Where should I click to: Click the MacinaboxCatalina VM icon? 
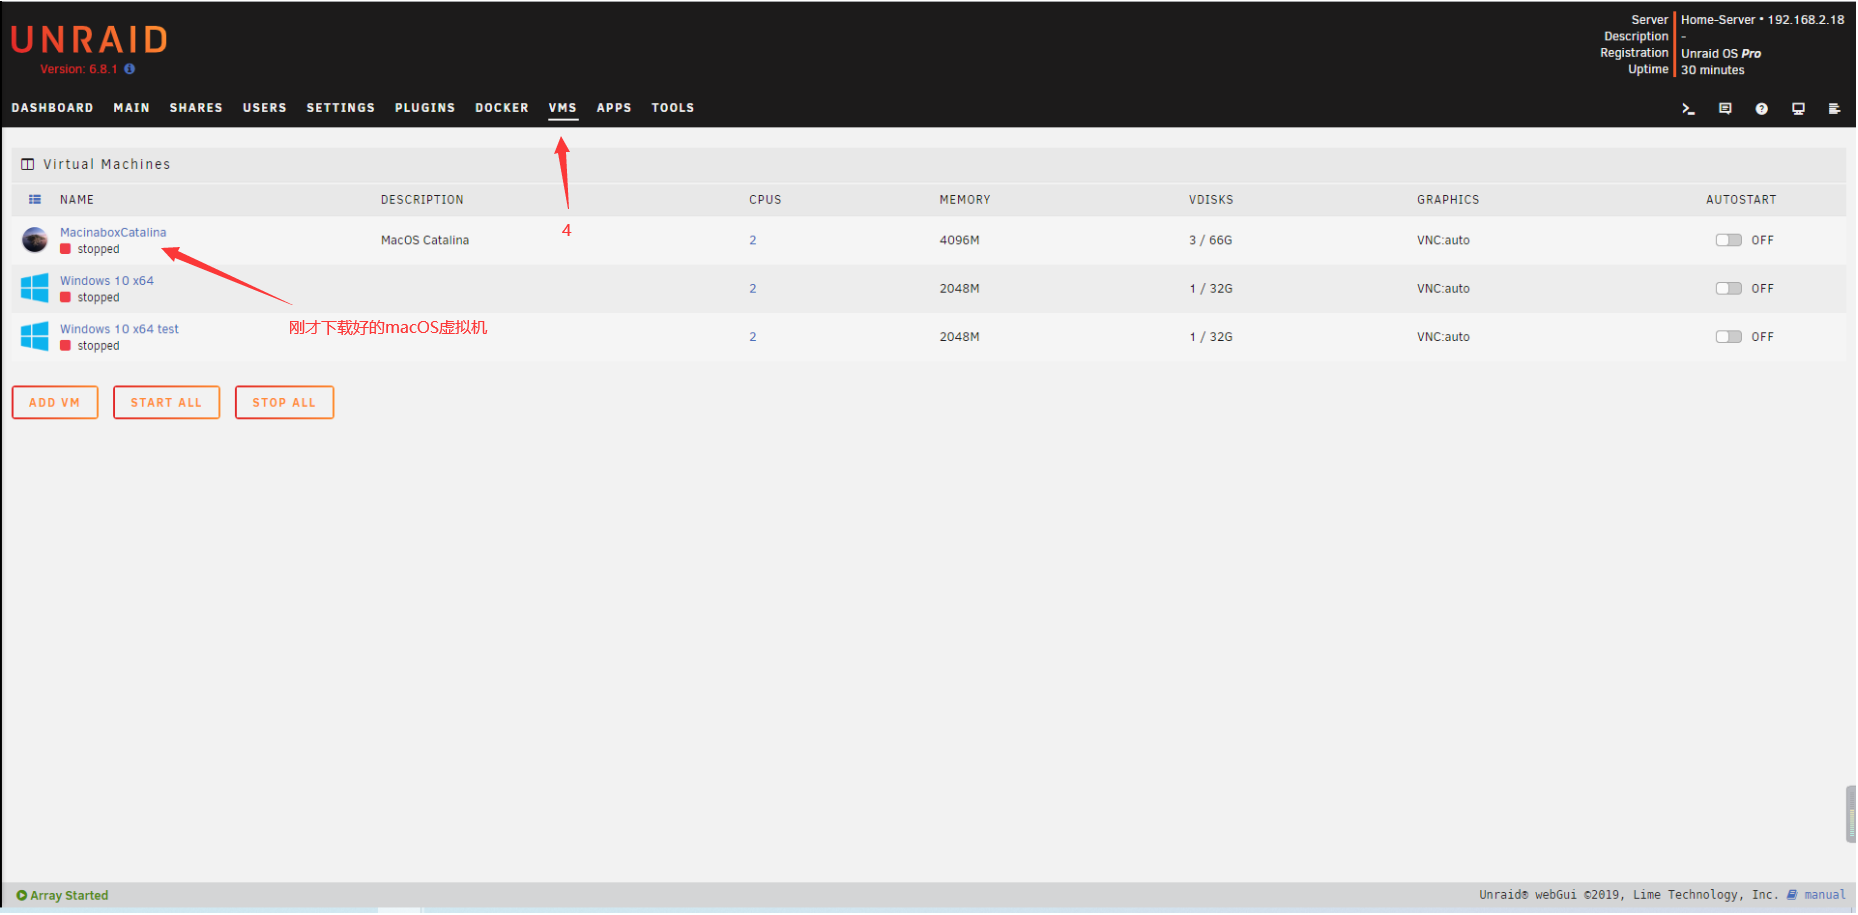35,240
